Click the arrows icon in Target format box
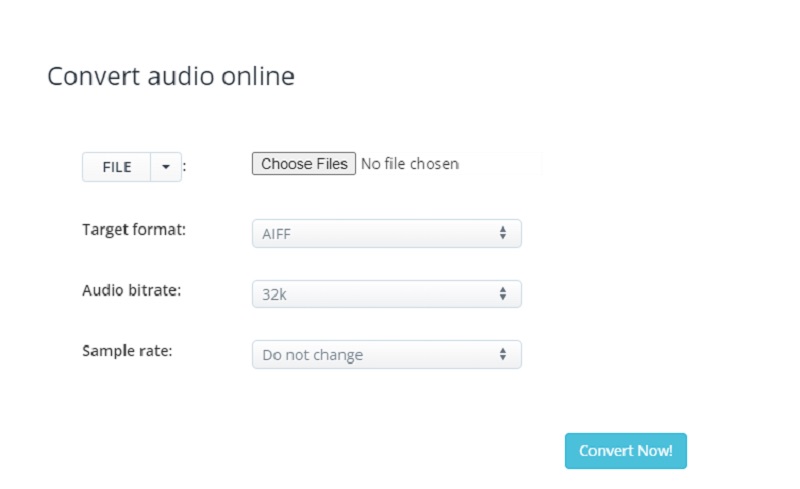Image resolution: width=800 pixels, height=489 pixels. pos(502,233)
